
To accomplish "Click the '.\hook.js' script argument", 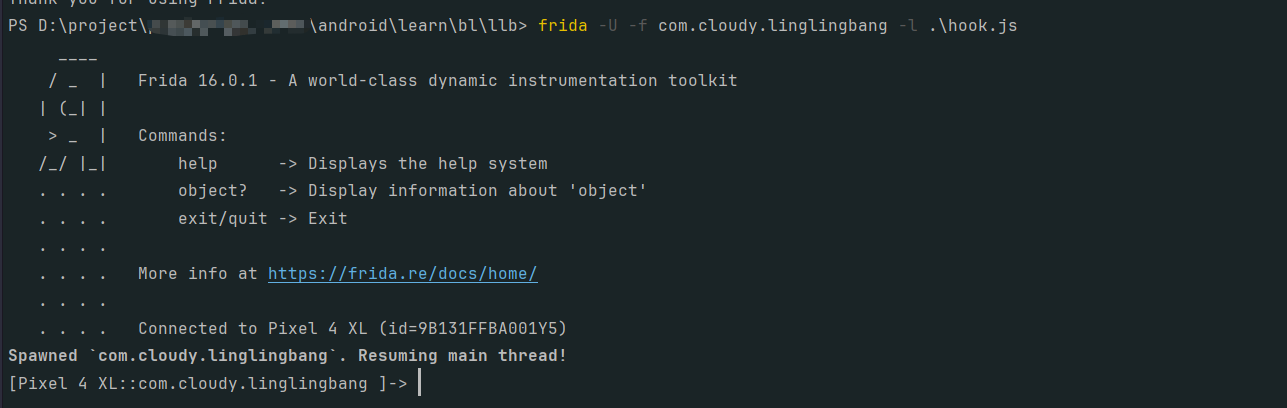I will click(972, 25).
